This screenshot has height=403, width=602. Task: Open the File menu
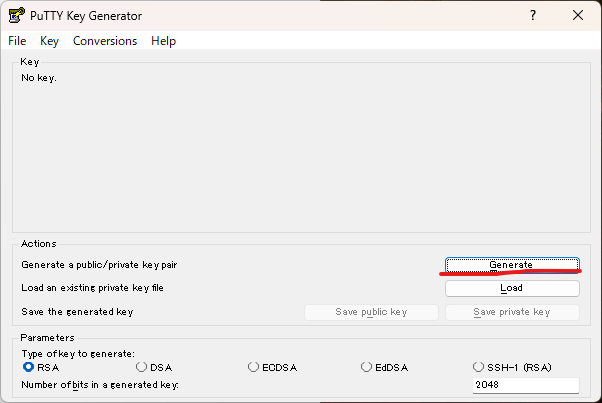(x=17, y=41)
